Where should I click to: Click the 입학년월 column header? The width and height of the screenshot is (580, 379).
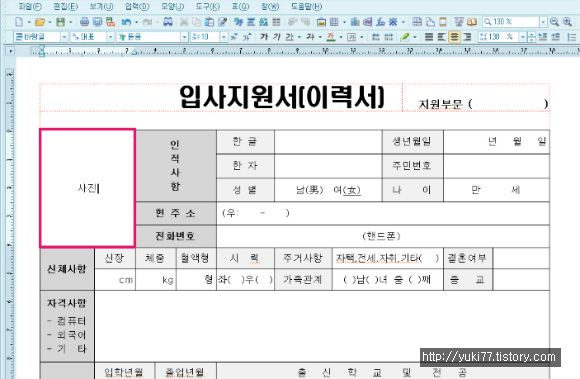(x=124, y=372)
